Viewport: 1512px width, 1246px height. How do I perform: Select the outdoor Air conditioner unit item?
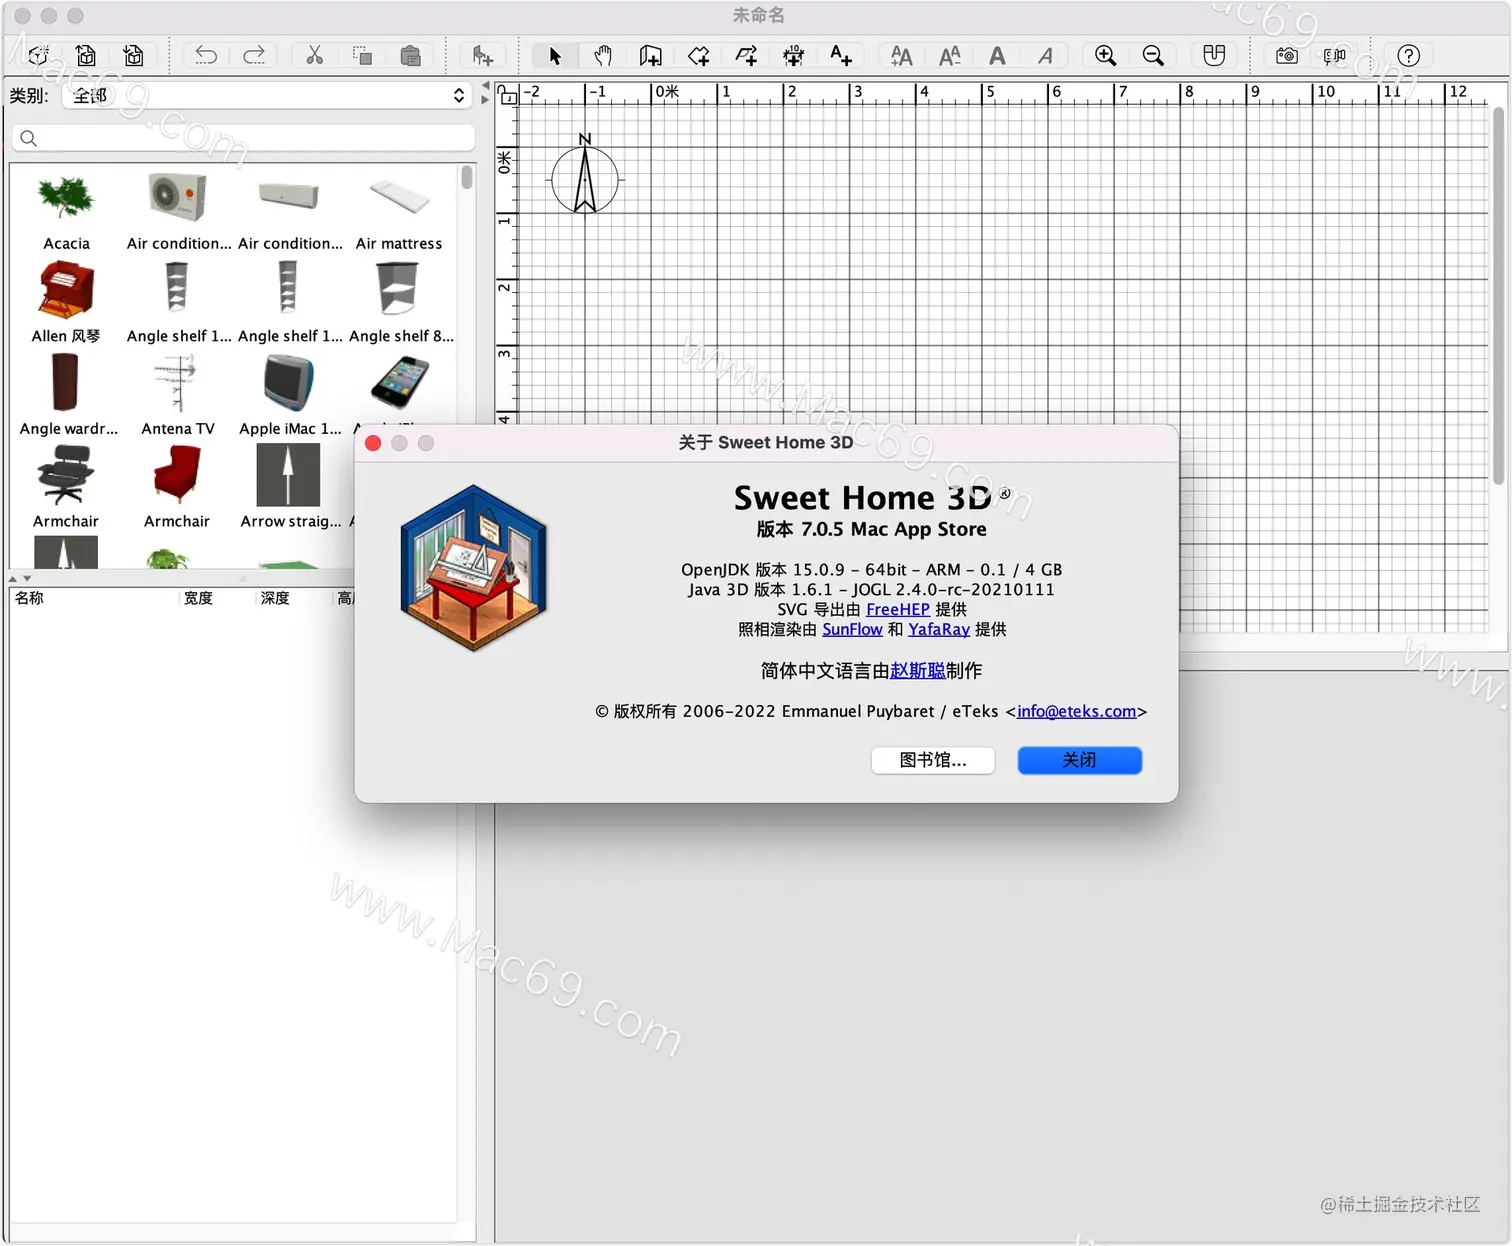pyautogui.click(x=178, y=212)
